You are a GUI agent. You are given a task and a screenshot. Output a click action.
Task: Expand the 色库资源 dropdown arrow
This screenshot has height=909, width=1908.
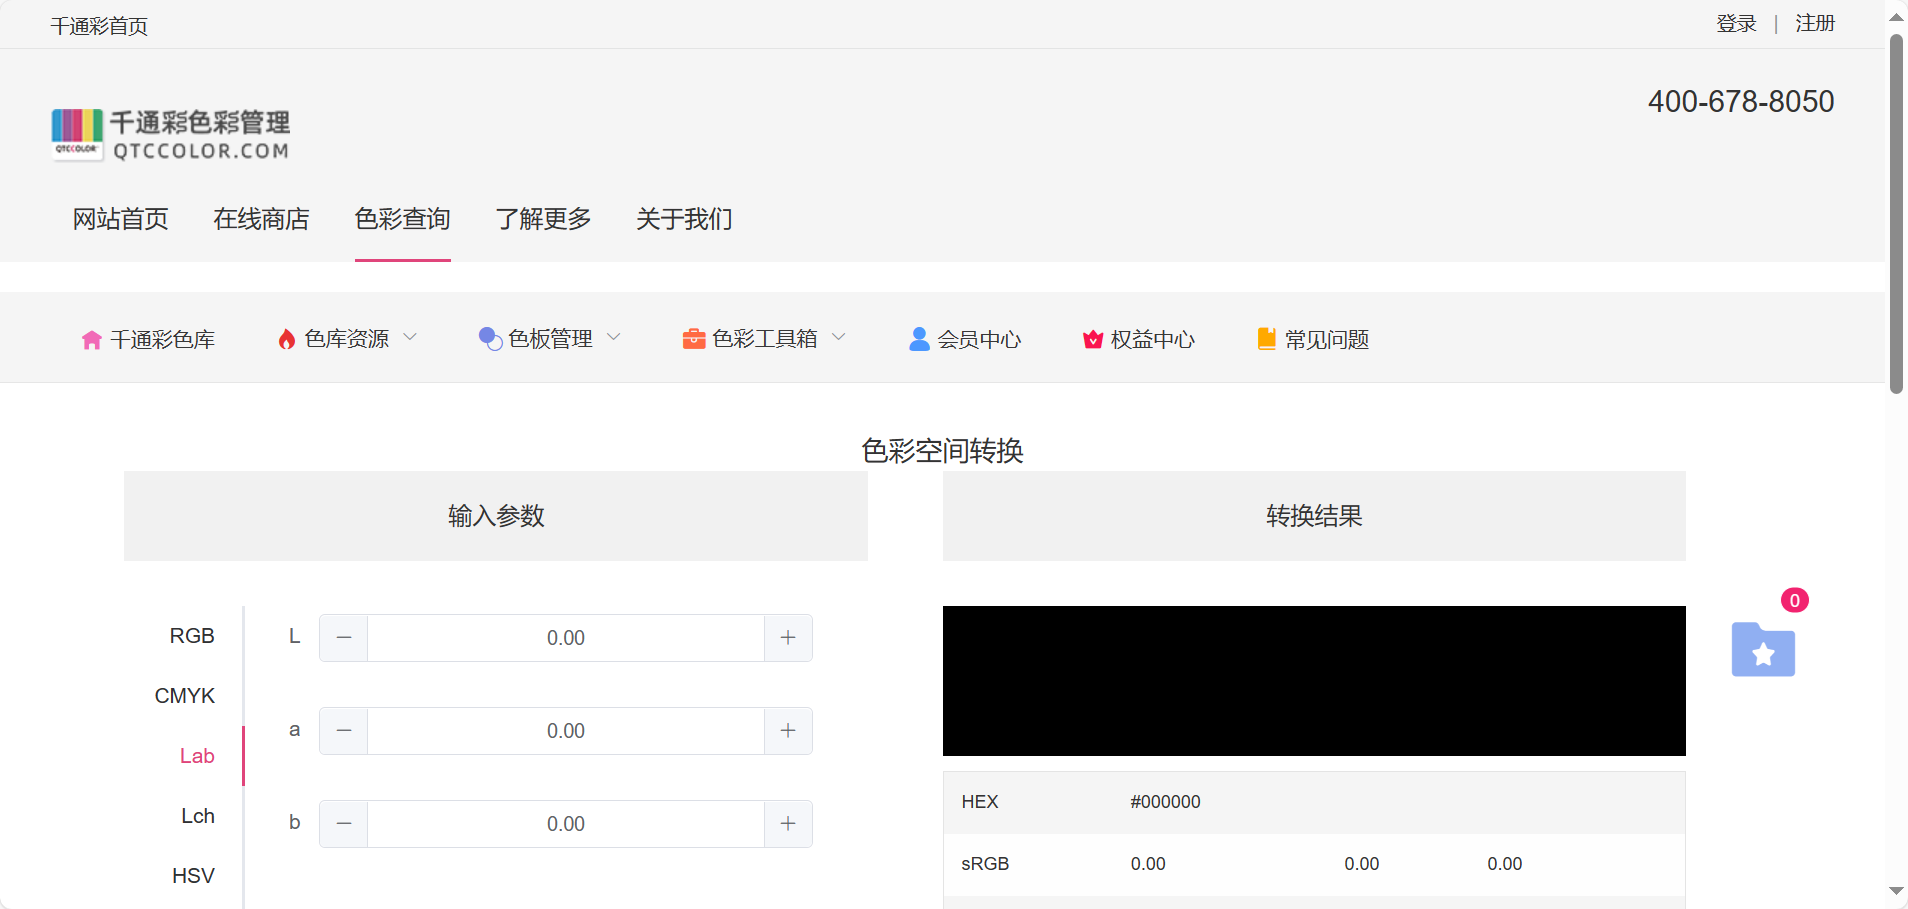coord(410,338)
